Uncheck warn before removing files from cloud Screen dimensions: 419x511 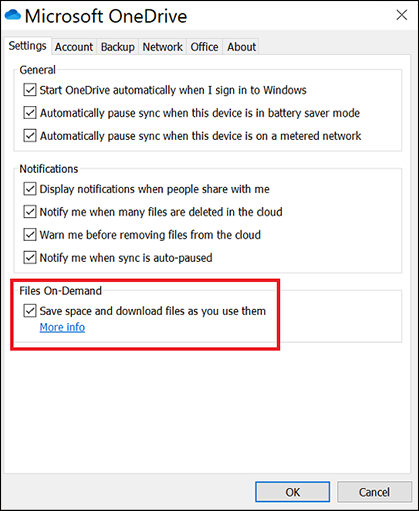[30, 235]
